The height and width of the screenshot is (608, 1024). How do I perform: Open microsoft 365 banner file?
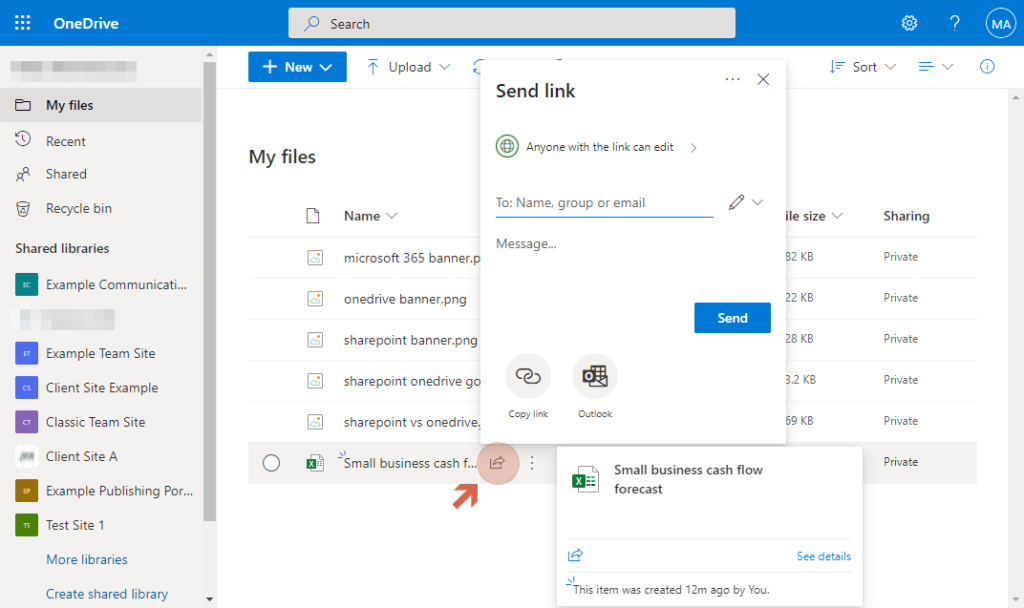[x=412, y=258]
